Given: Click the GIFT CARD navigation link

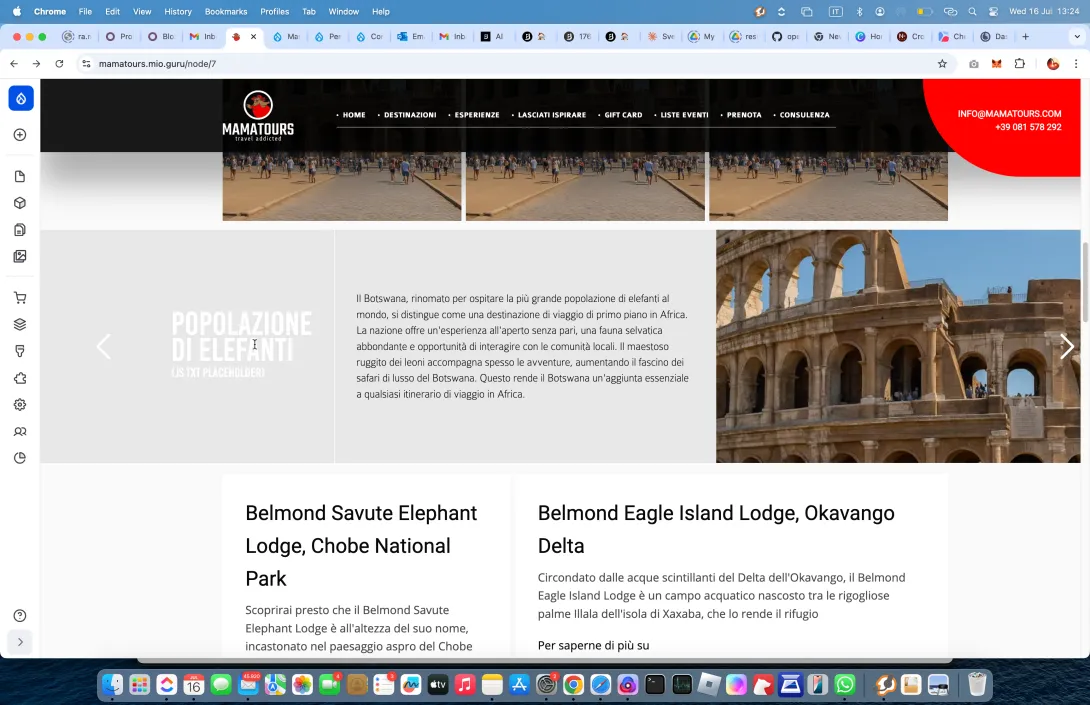Looking at the screenshot, I should coord(623,115).
